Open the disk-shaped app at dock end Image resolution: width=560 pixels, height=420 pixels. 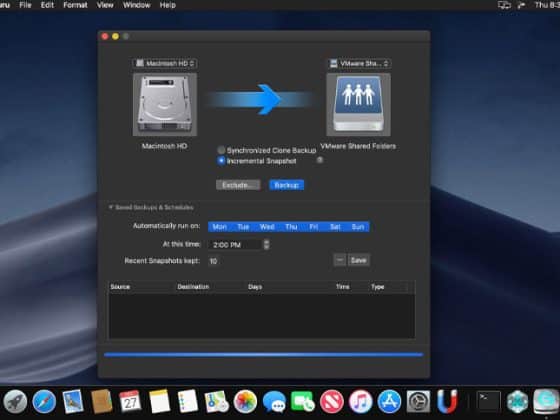546,401
